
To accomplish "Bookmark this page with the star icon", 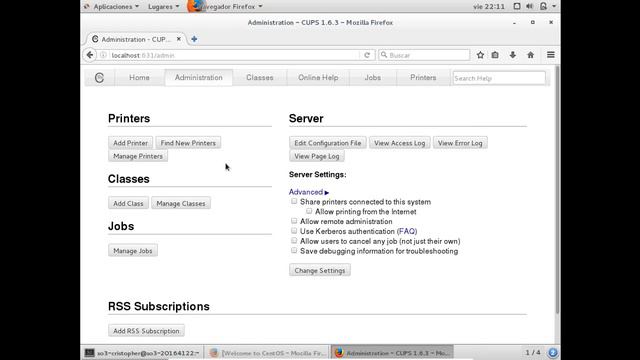I will tap(480, 55).
